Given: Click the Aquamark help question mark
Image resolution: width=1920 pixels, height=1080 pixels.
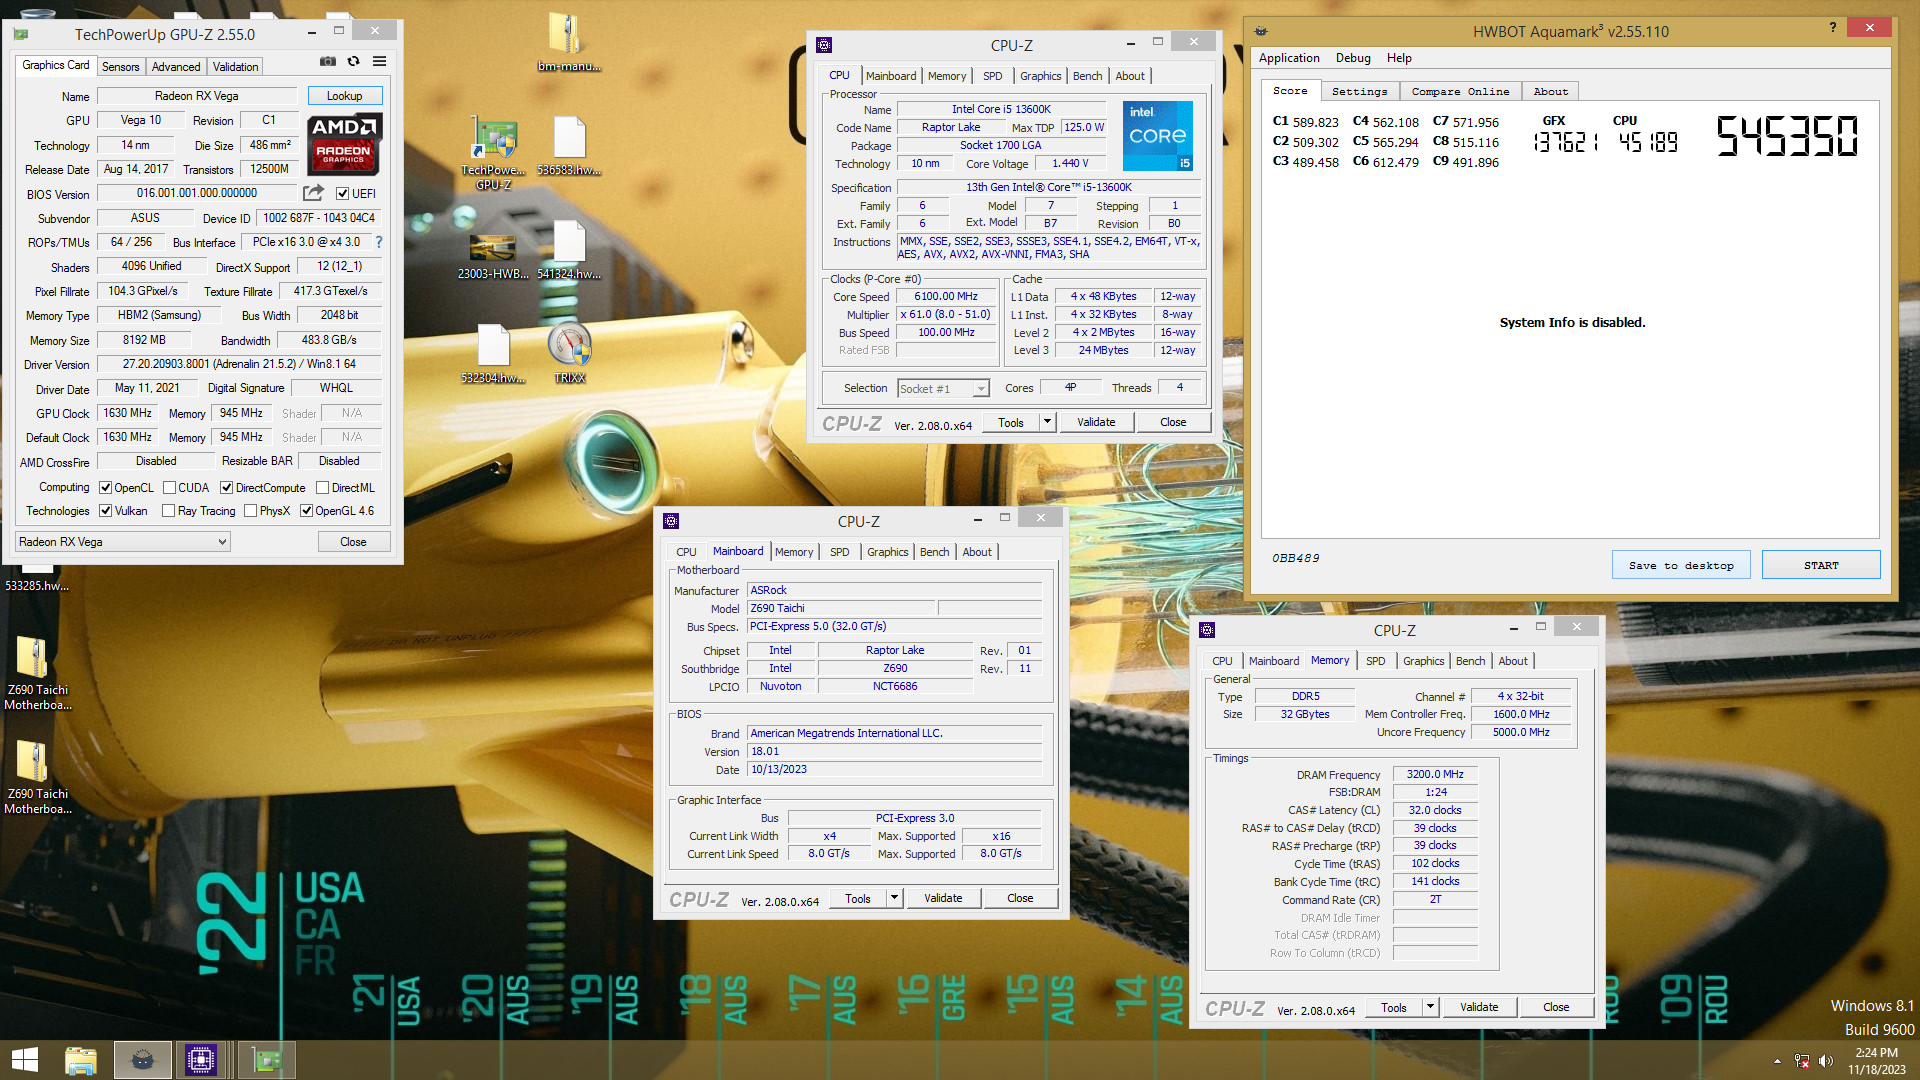Looking at the screenshot, I should tap(1833, 28).
